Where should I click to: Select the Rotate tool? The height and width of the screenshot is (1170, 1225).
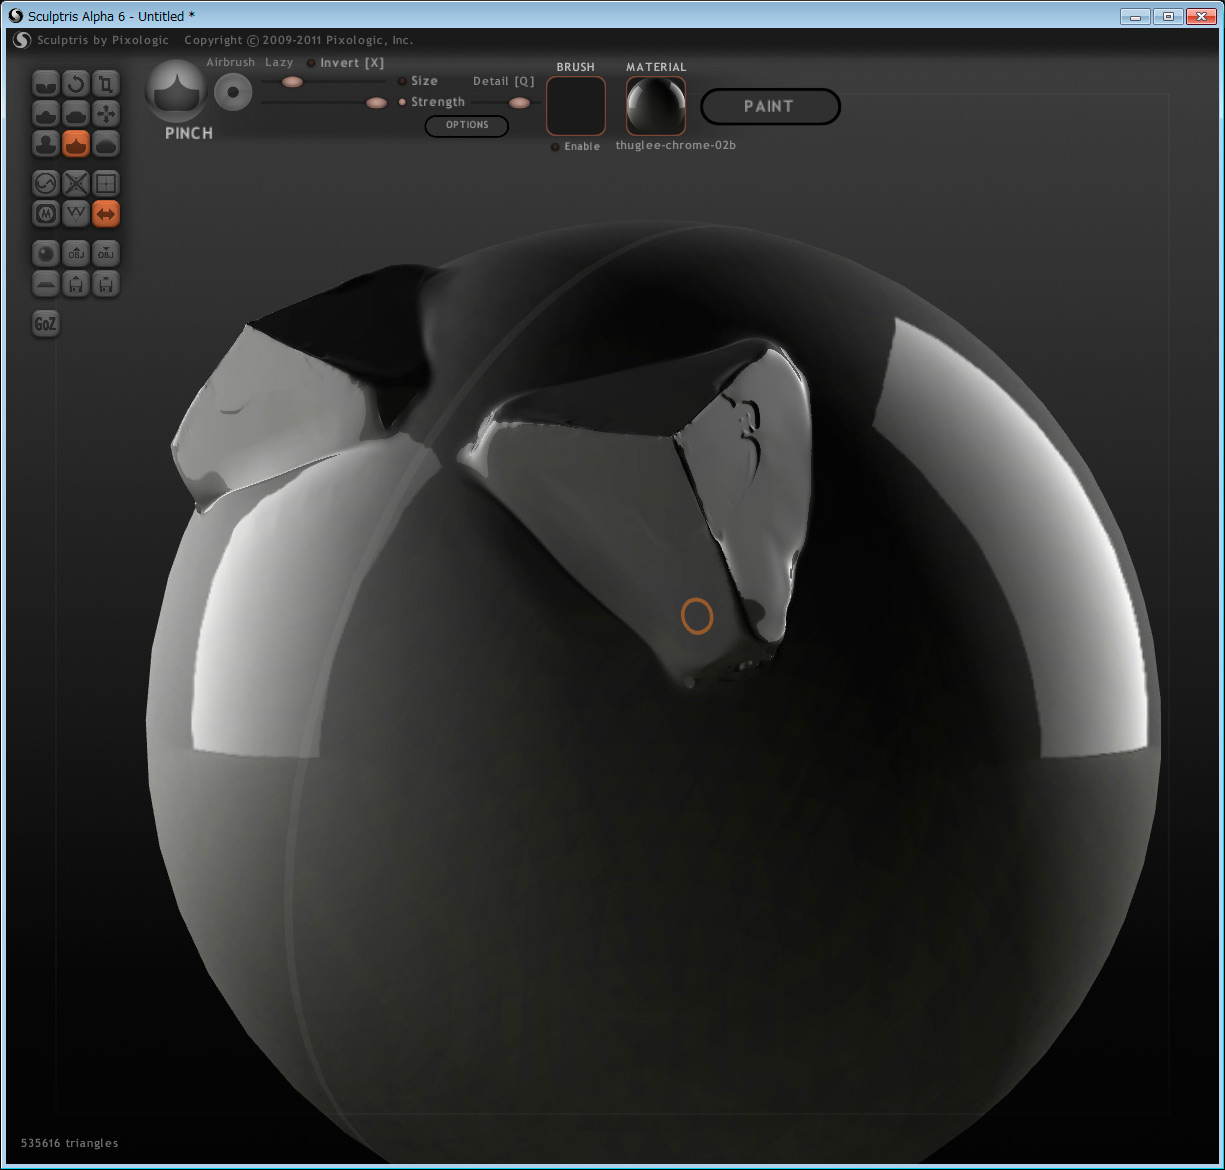[x=76, y=83]
